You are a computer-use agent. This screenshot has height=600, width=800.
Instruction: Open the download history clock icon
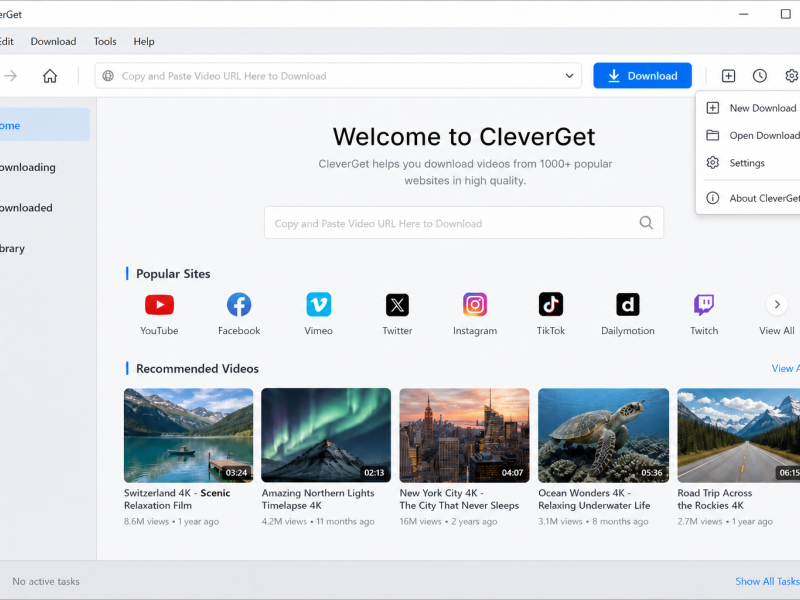click(760, 76)
